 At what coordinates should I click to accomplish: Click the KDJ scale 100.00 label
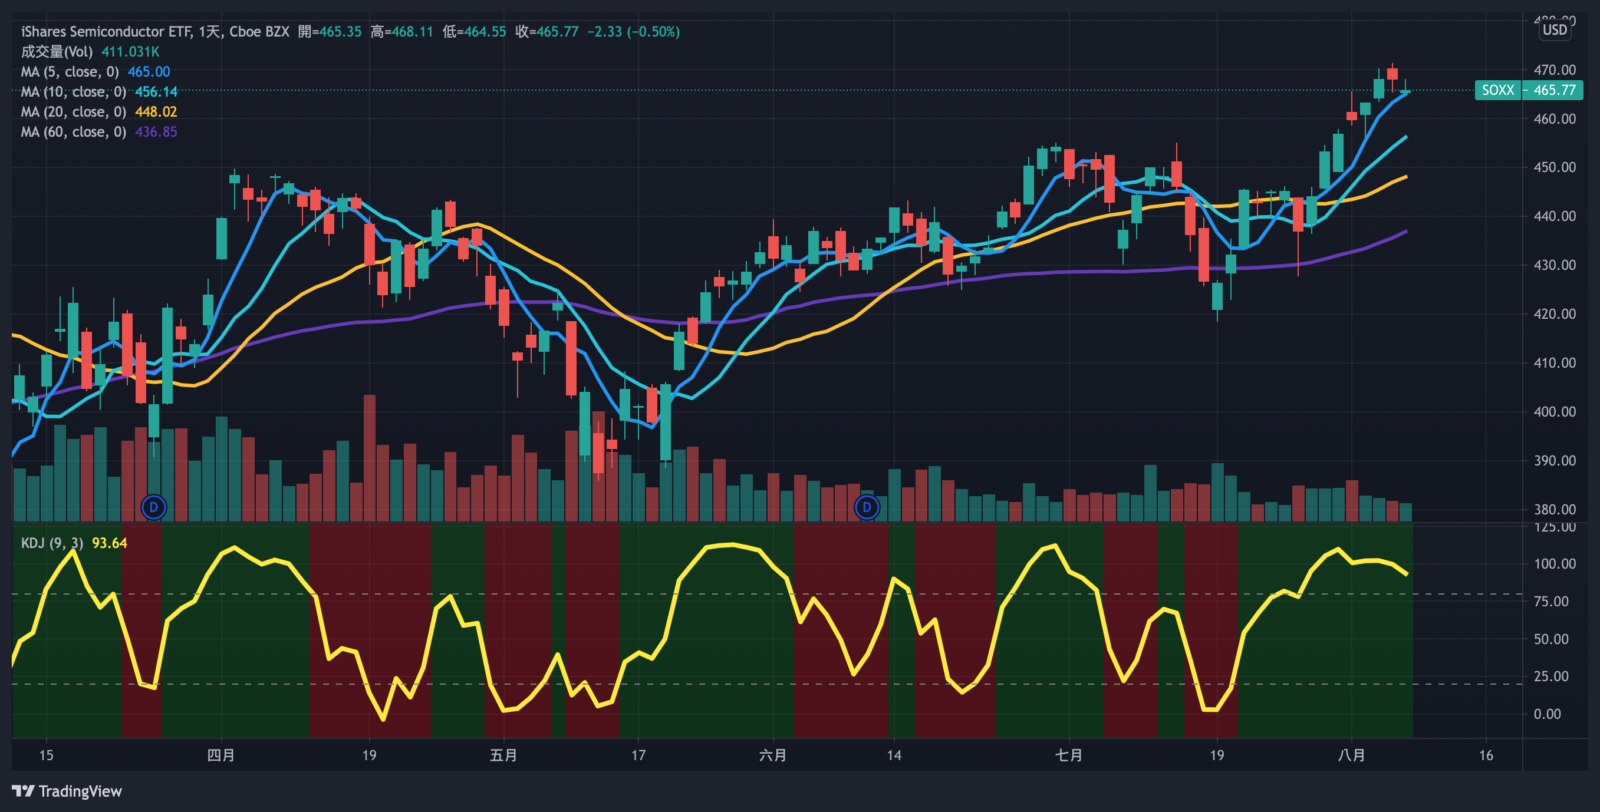point(1554,564)
